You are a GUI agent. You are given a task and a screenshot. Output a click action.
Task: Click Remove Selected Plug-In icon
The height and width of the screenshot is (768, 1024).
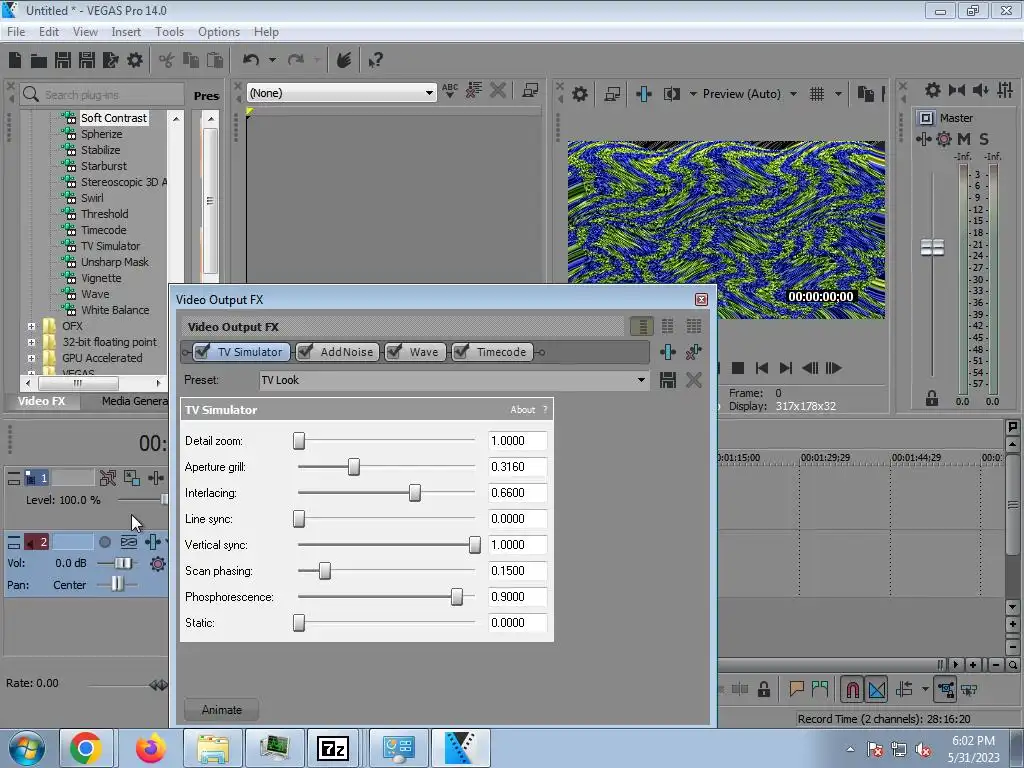[694, 352]
